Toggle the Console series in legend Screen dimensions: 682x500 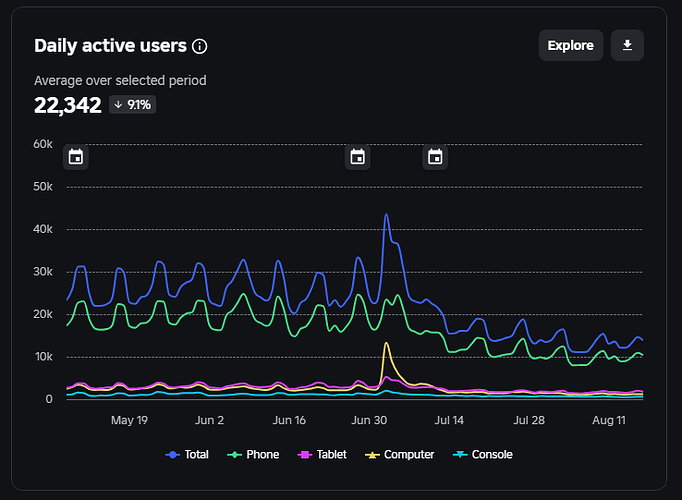pyautogui.click(x=483, y=454)
